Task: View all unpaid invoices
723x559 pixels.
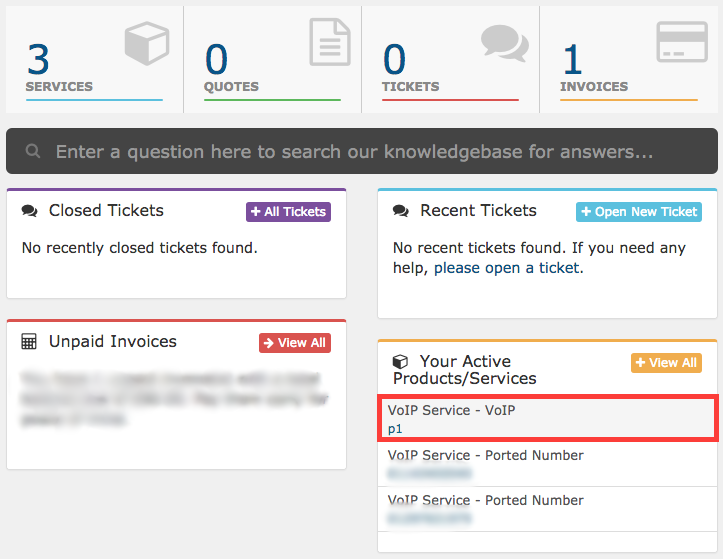Action: [x=295, y=343]
